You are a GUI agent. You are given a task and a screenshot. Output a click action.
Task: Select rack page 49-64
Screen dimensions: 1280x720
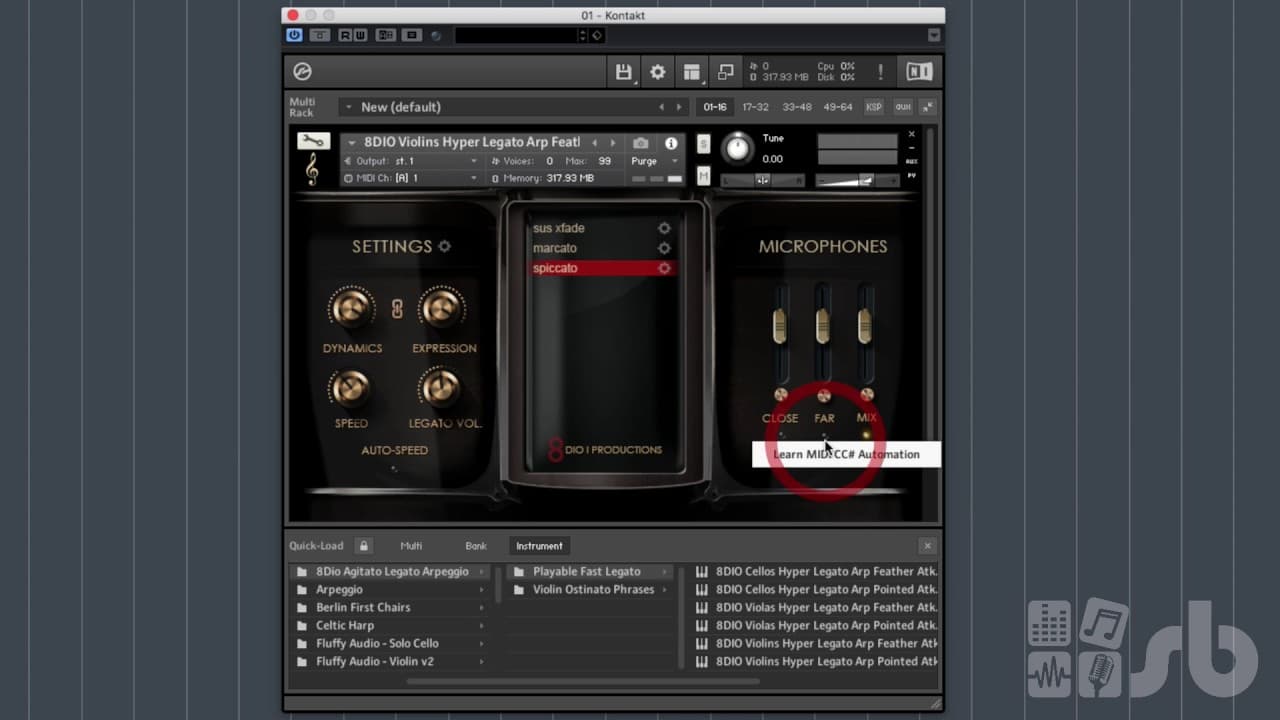tap(838, 107)
